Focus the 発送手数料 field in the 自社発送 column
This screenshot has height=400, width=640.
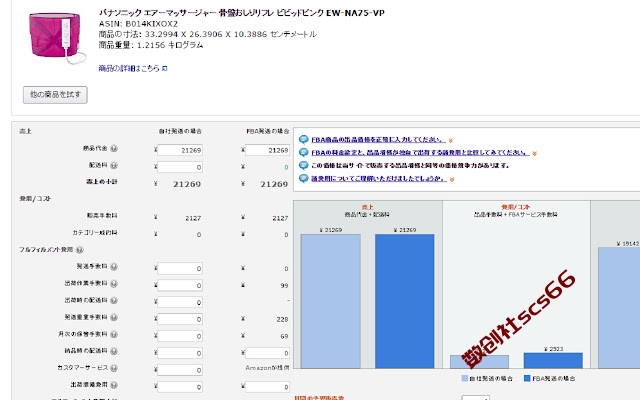pyautogui.click(x=180, y=268)
